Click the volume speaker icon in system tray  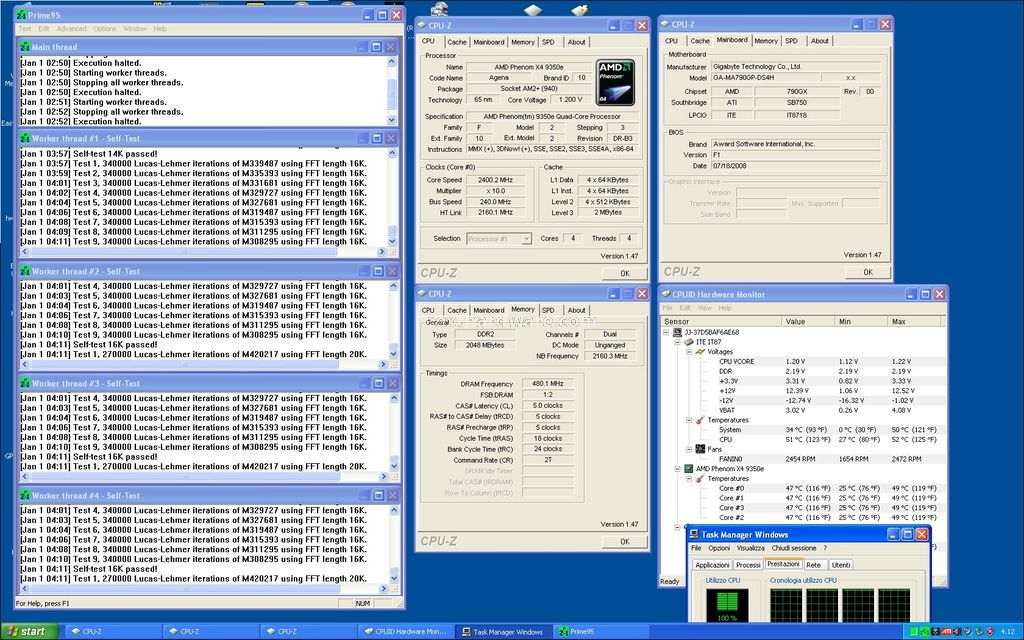(x=957, y=632)
